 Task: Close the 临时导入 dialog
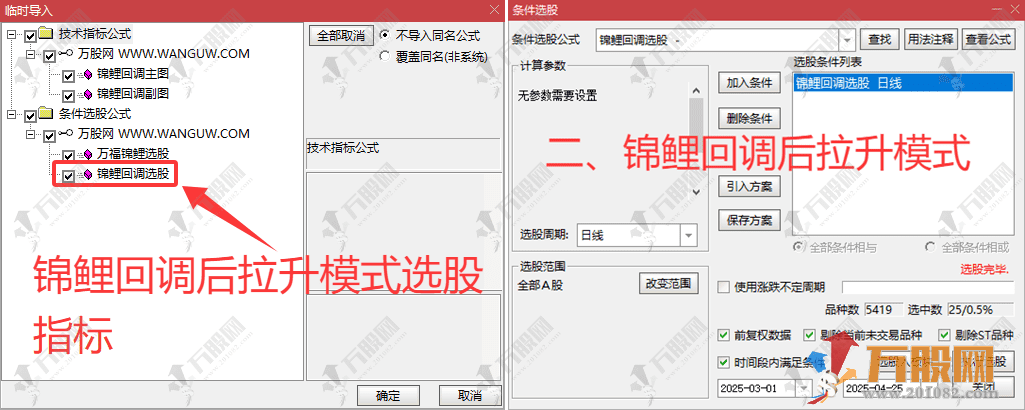pyautogui.click(x=494, y=9)
